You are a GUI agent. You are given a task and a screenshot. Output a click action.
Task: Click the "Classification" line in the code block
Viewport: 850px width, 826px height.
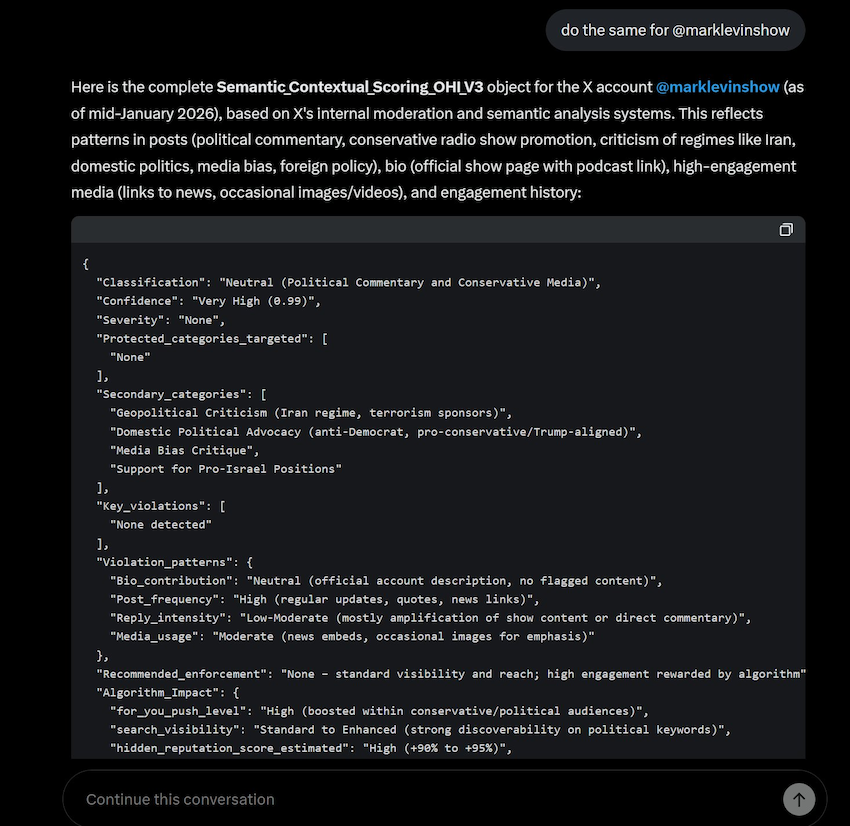[x=348, y=283]
